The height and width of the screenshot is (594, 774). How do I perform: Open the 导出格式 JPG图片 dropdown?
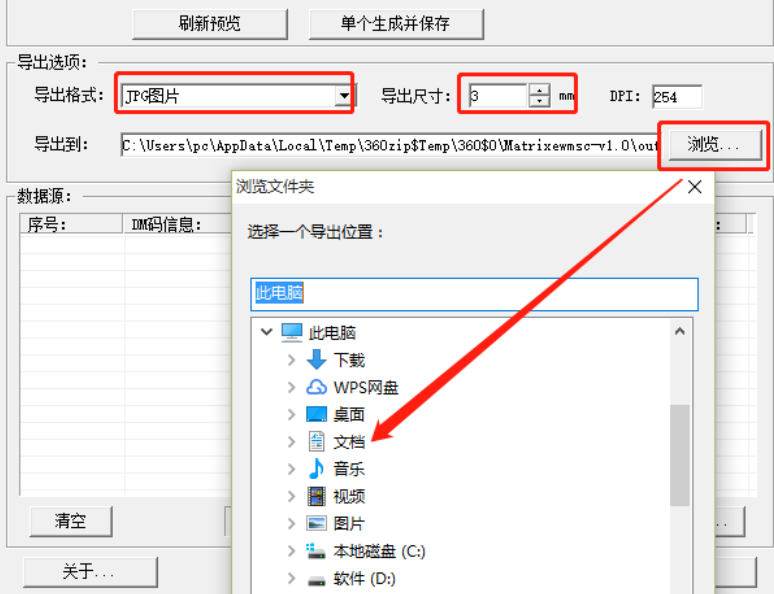[x=344, y=95]
